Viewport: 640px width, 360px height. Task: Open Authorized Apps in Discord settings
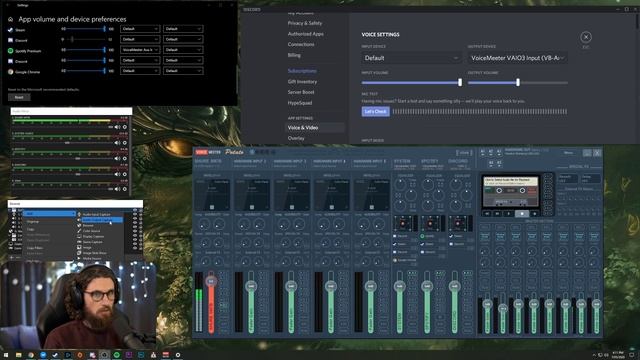[305, 34]
